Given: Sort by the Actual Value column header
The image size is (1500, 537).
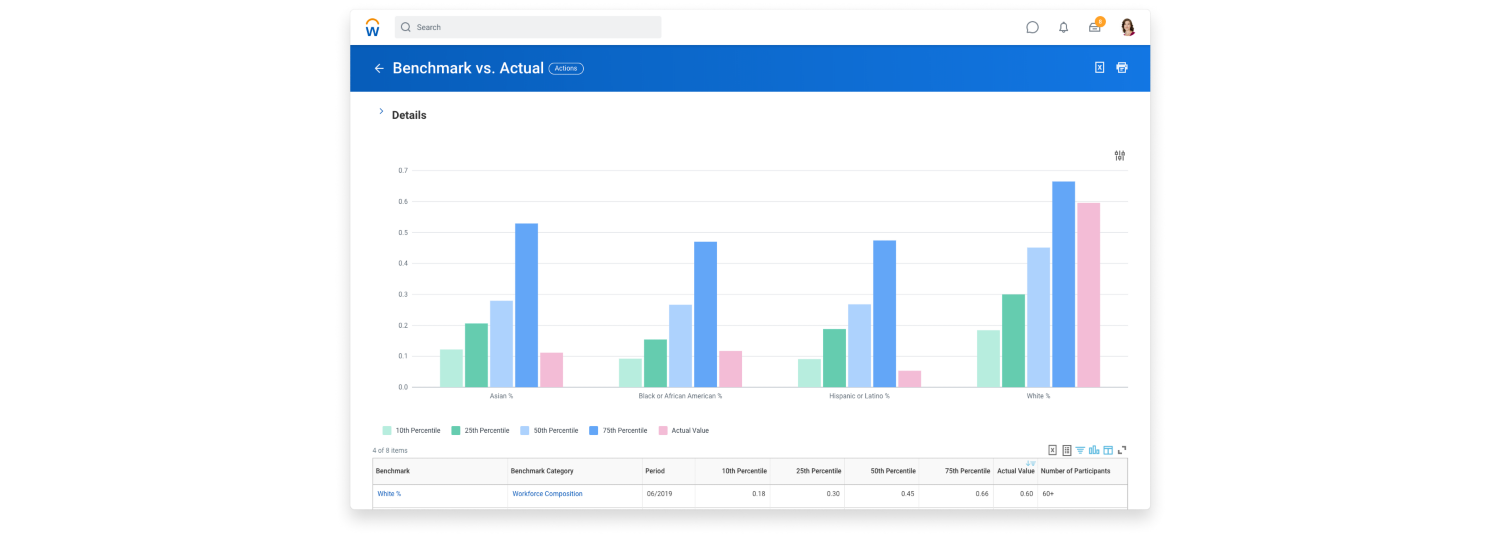Looking at the screenshot, I should 1015,471.
